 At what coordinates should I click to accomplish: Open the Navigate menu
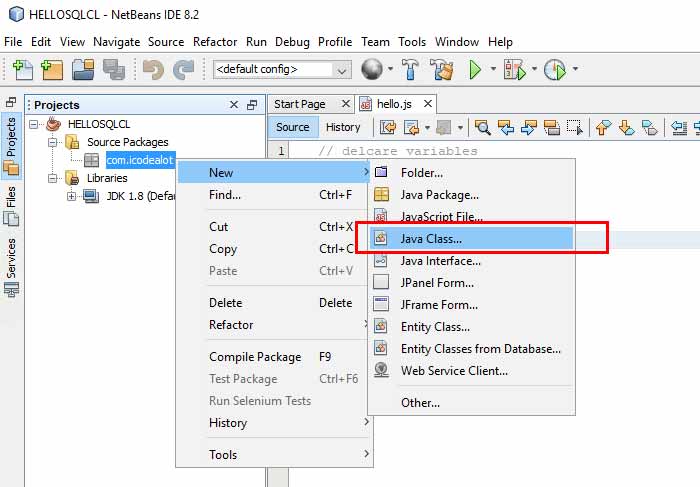(117, 42)
